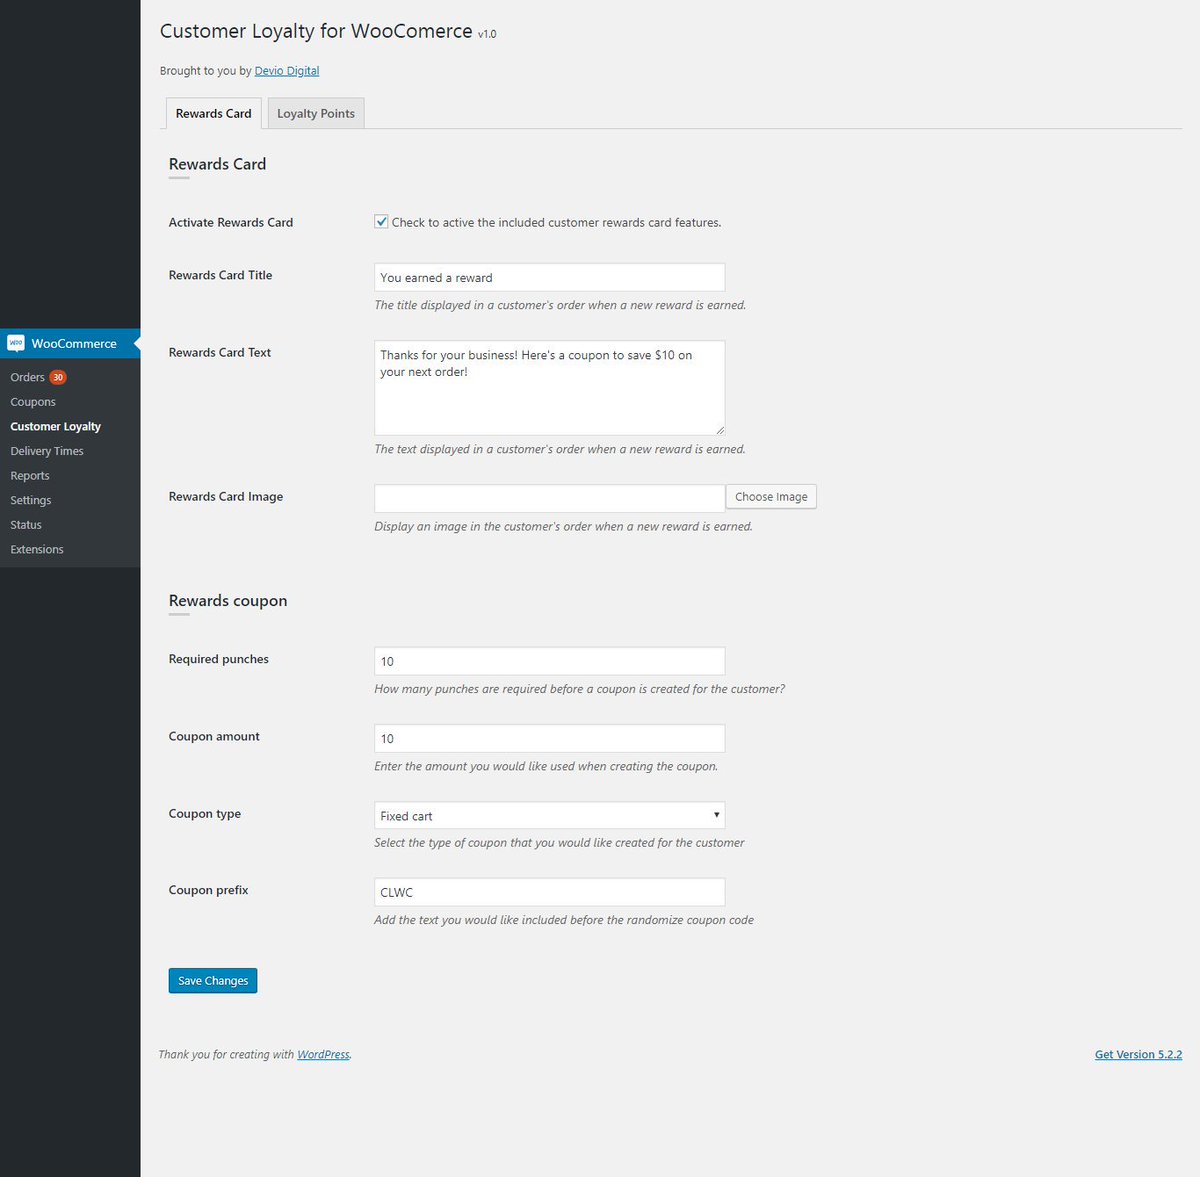The image size is (1200, 1177).
Task: Click the Rewards Card section heading
Action: click(x=217, y=164)
